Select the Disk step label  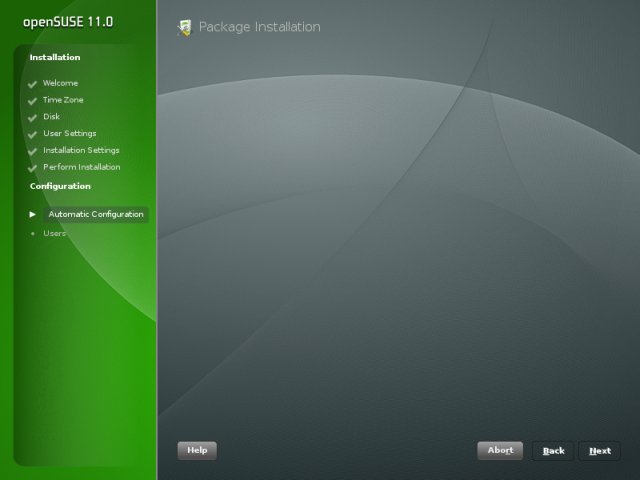pos(51,116)
